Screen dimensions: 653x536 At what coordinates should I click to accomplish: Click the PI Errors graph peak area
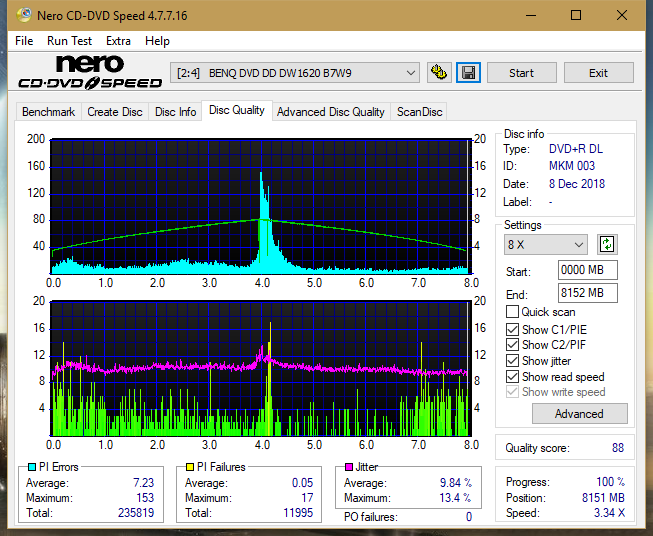click(263, 221)
